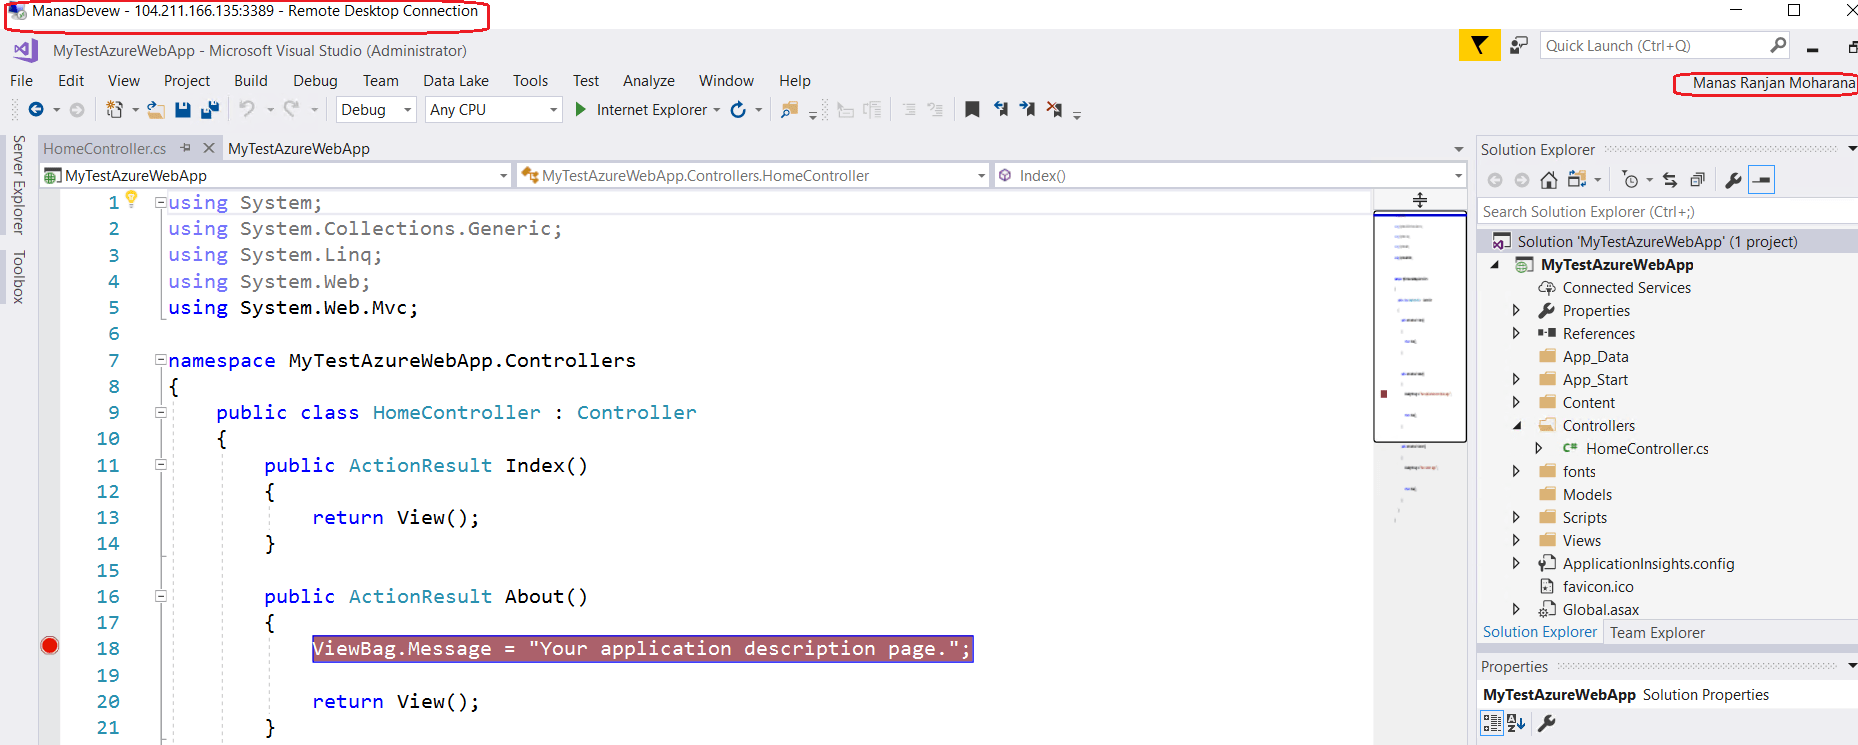Click the code minimap scrollbar
The image size is (1858, 745).
click(x=1420, y=327)
